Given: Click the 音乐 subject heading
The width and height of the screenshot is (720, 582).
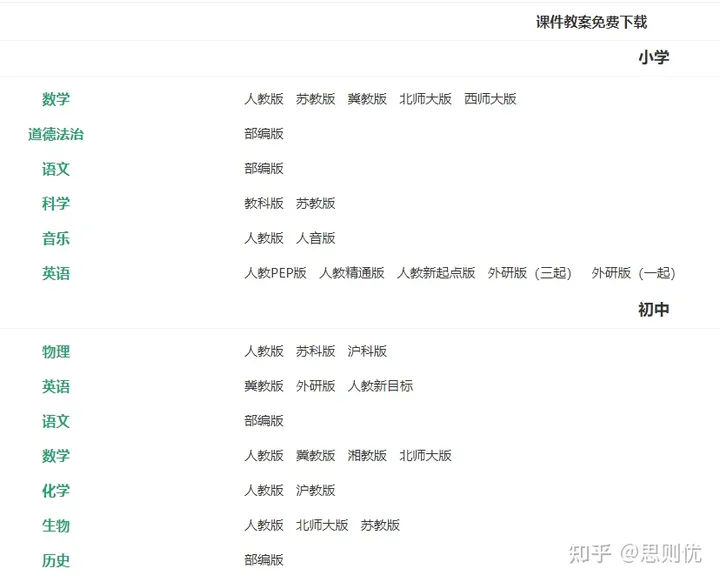Looking at the screenshot, I should coord(56,239).
